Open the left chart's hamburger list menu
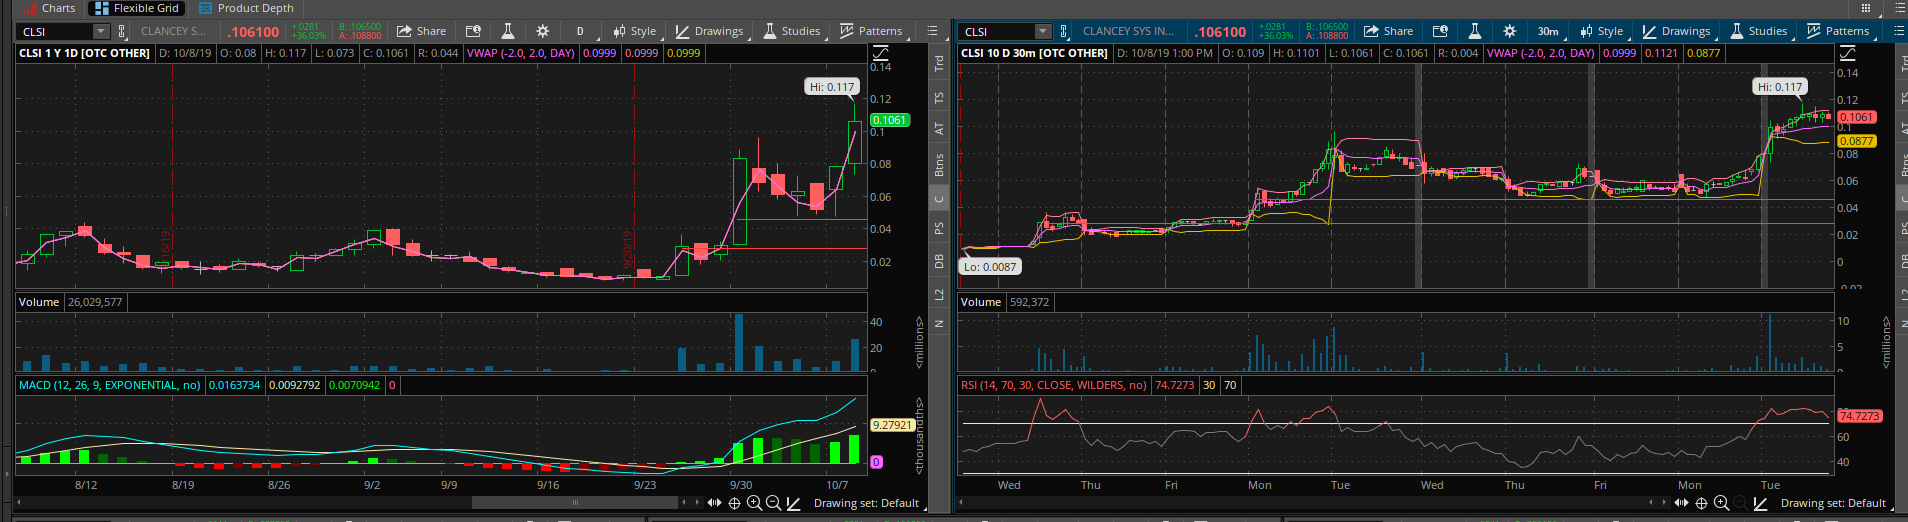Screen dimensions: 1908x522 point(932,31)
